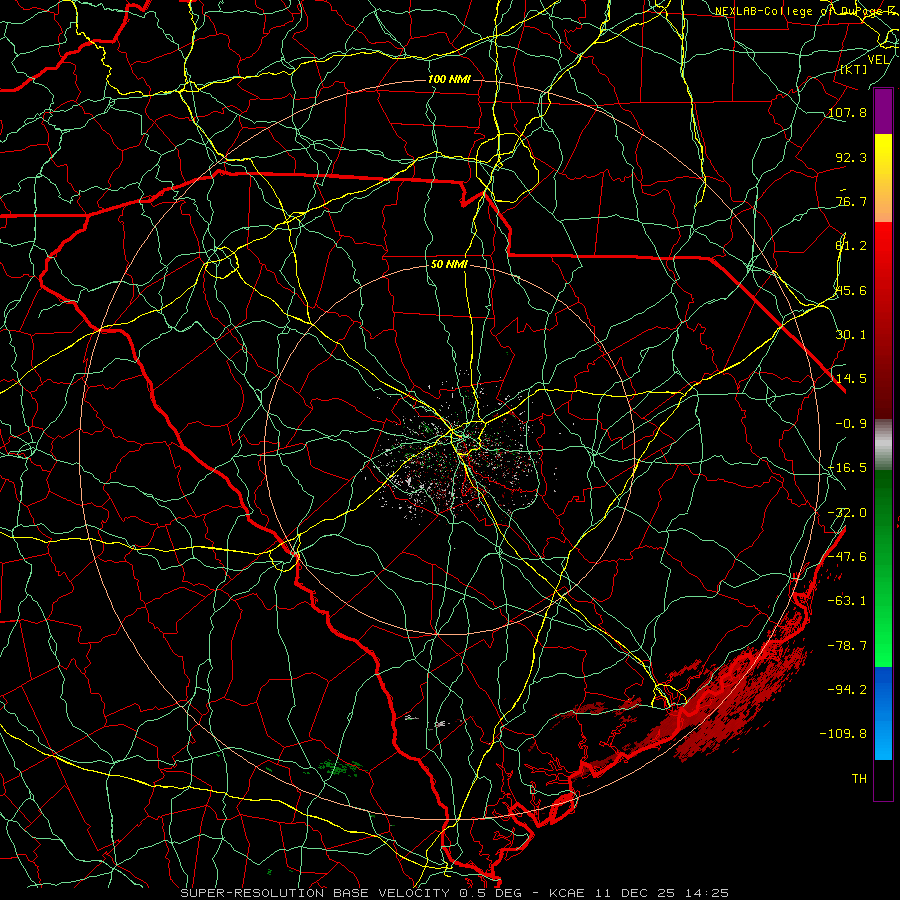Click the -63.1 velocity scale value

point(848,601)
